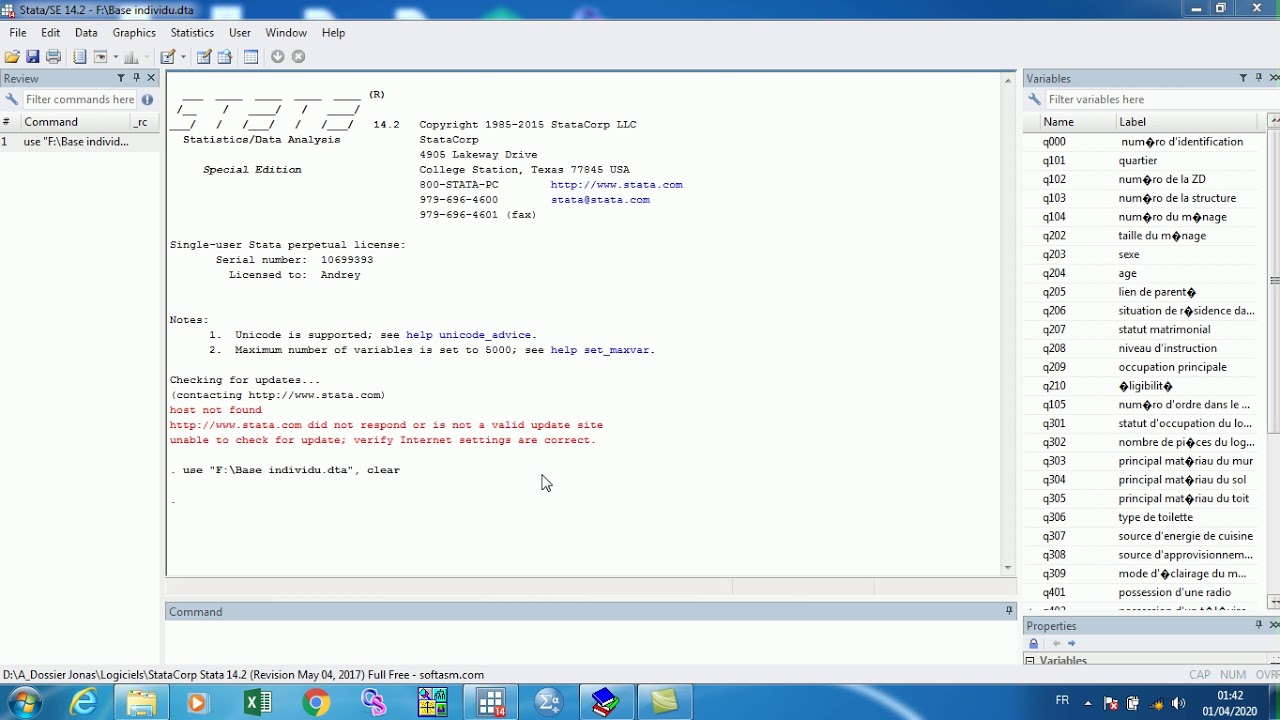Select the 'use "F:\Base individ...' history entry

click(x=80, y=142)
